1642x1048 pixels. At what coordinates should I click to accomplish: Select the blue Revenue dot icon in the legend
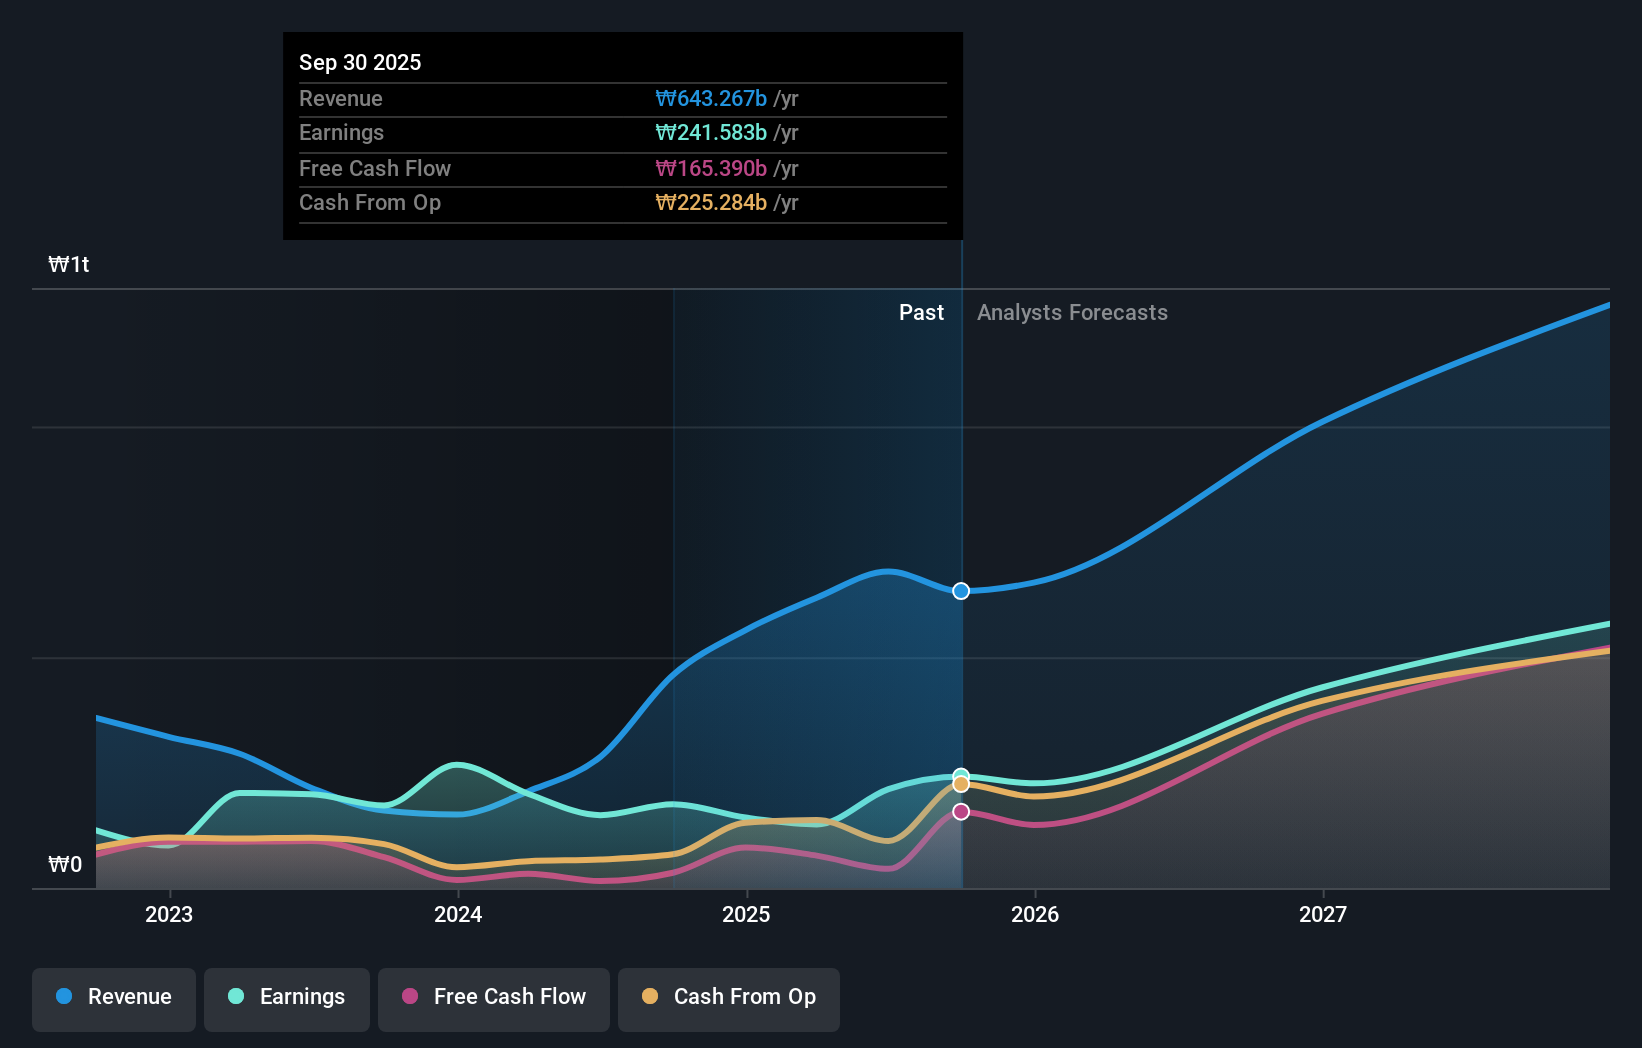click(63, 997)
